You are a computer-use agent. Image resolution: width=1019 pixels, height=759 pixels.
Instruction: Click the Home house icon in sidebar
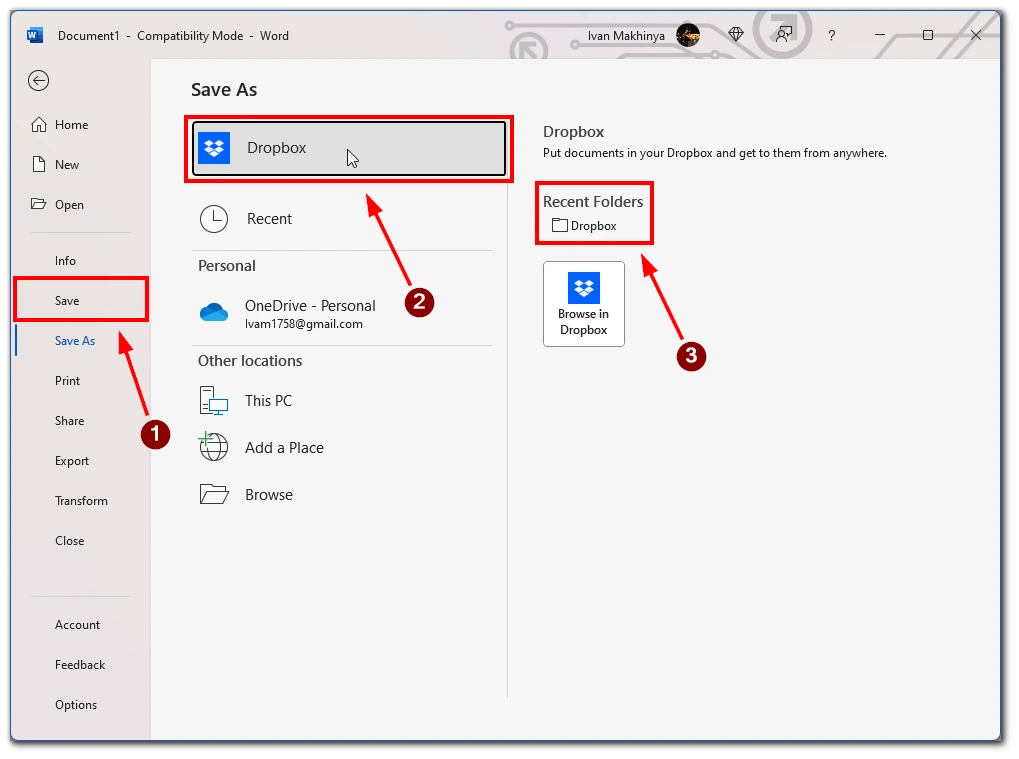(39, 125)
